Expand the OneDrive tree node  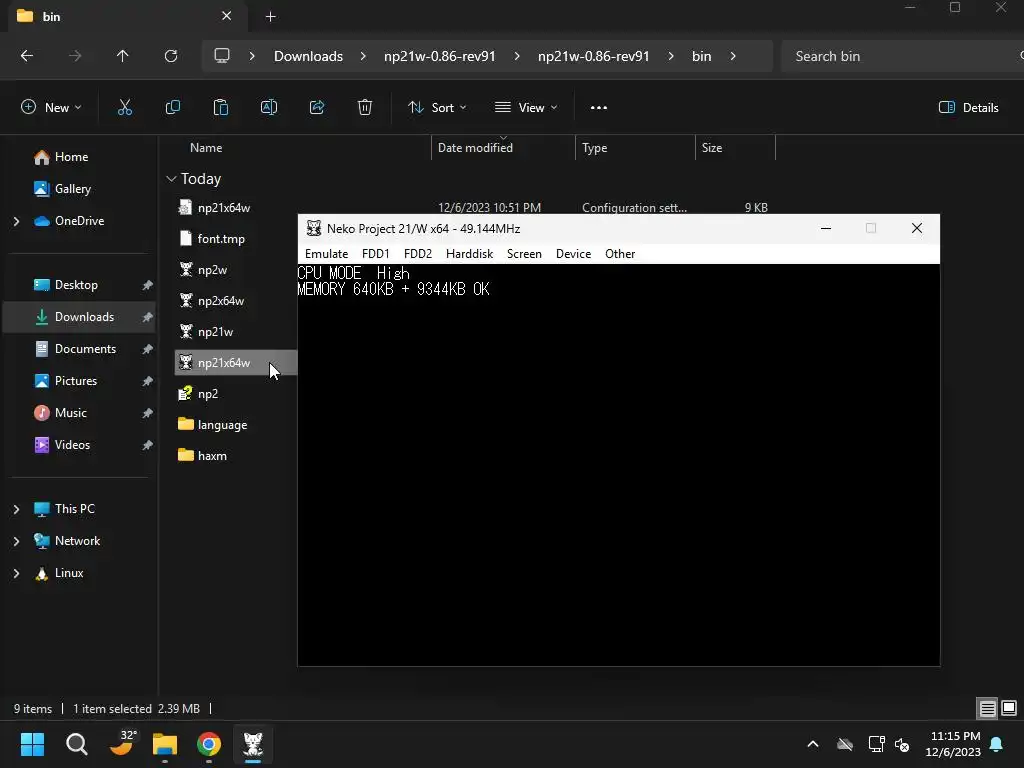(x=16, y=221)
